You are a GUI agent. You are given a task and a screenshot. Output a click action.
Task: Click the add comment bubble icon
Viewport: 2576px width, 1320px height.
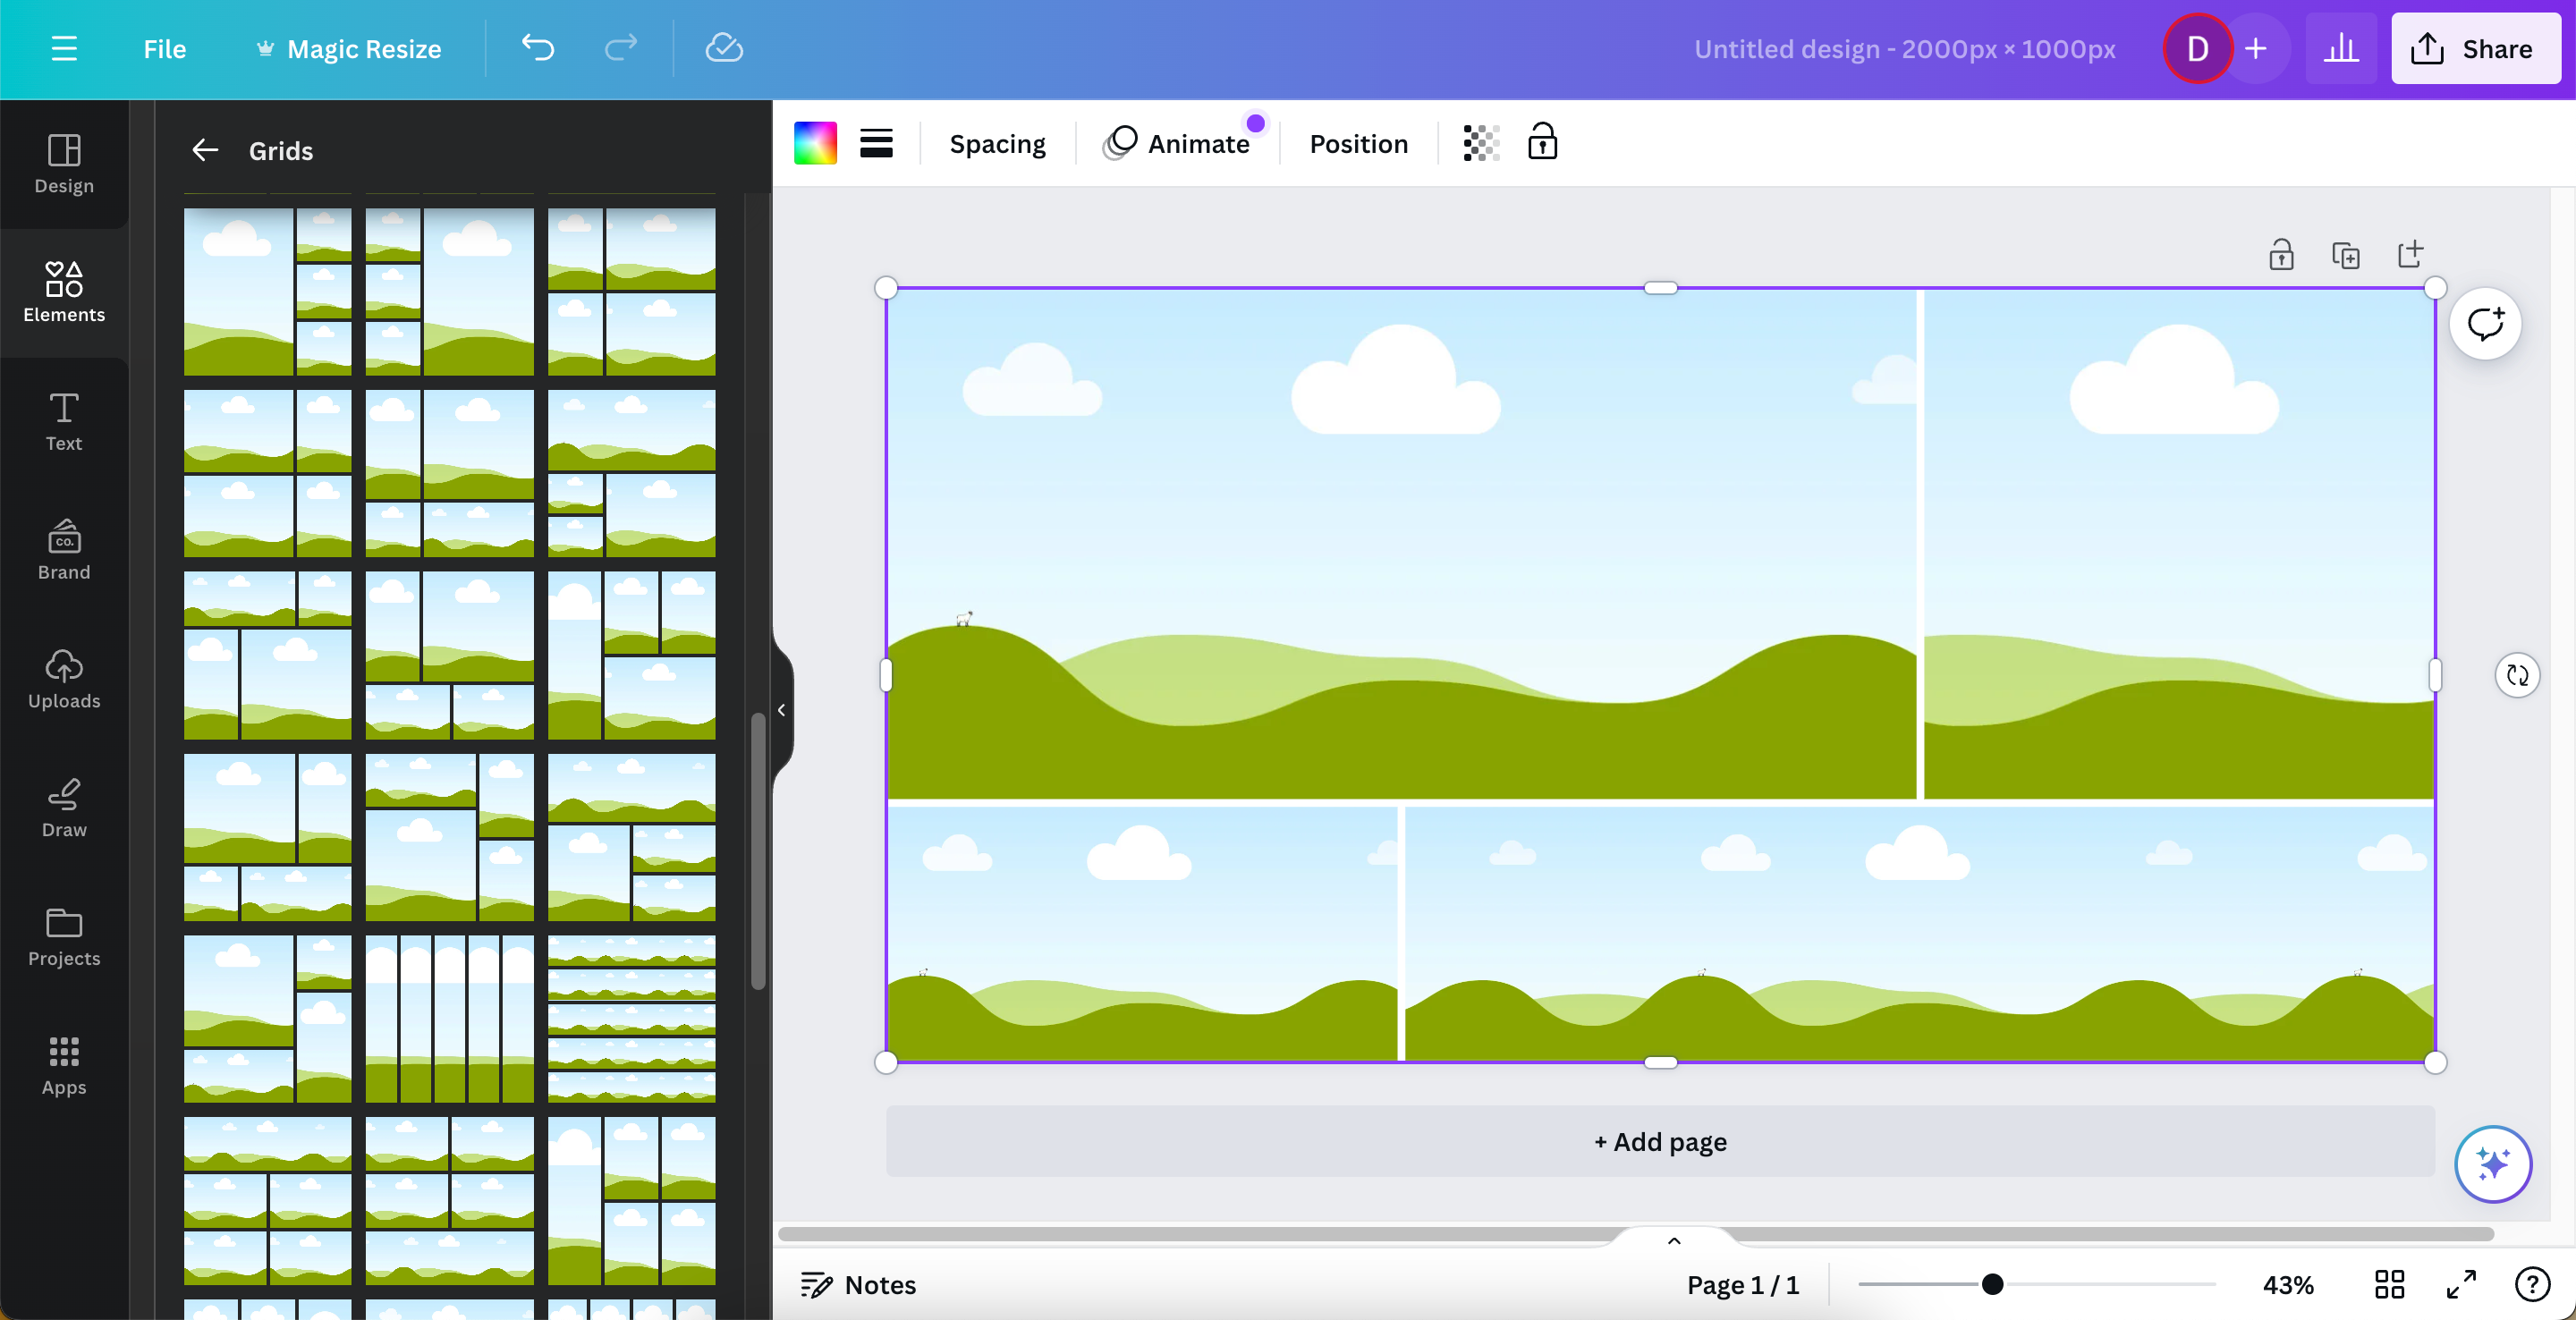click(2484, 324)
